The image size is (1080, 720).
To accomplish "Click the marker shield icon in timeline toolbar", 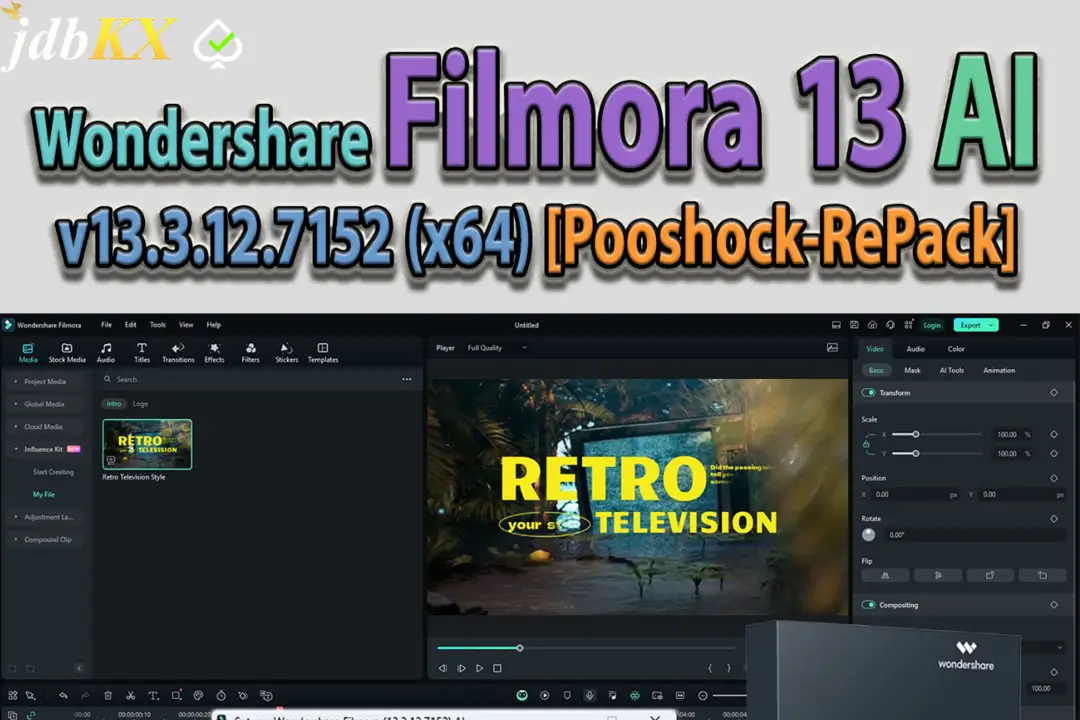I will tap(567, 695).
